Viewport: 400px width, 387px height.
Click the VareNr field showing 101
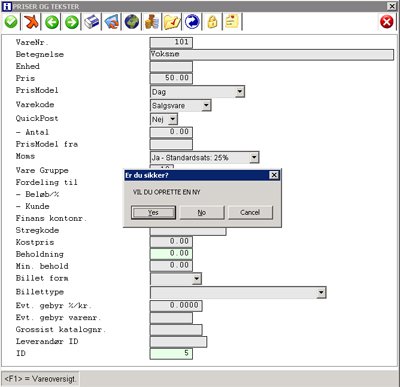[171, 42]
